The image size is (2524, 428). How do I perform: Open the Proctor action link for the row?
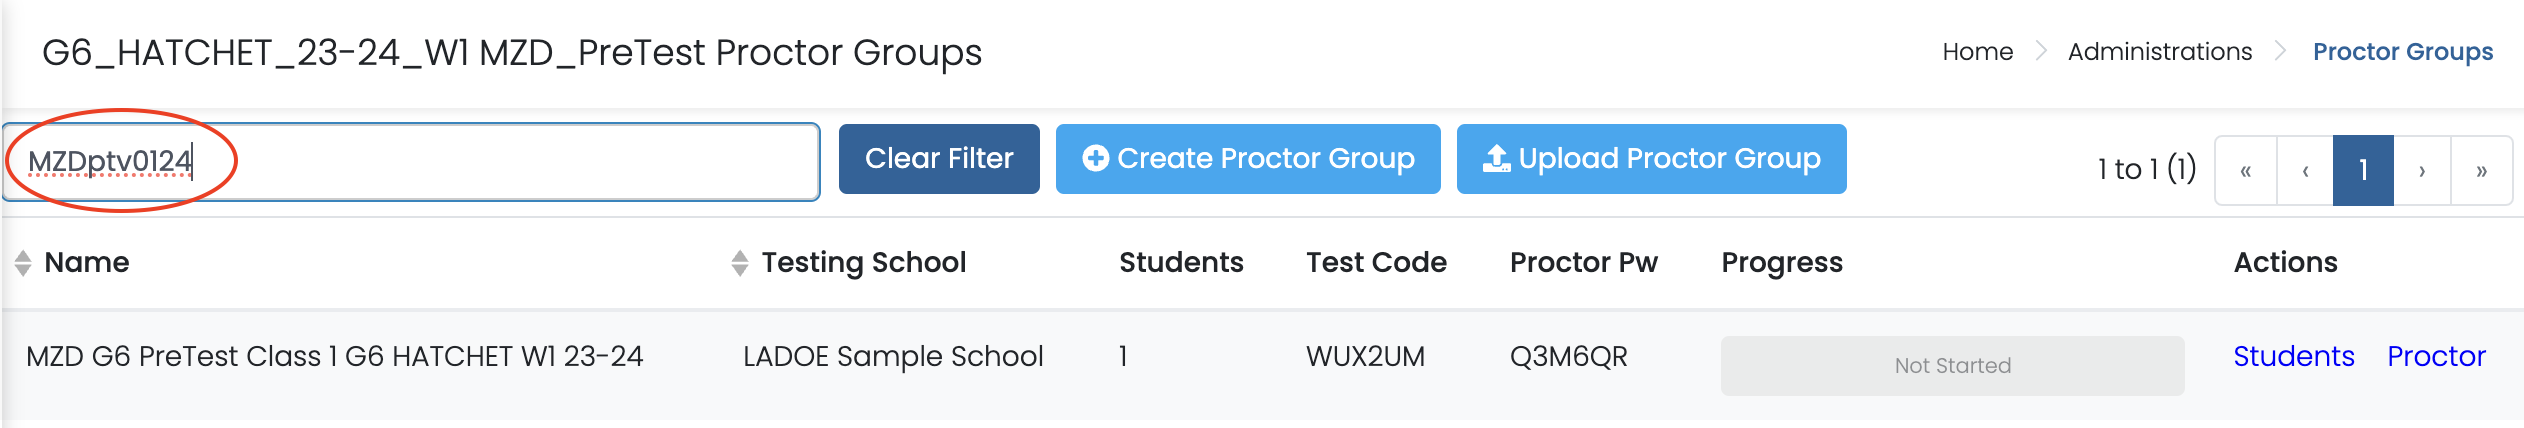2436,357
